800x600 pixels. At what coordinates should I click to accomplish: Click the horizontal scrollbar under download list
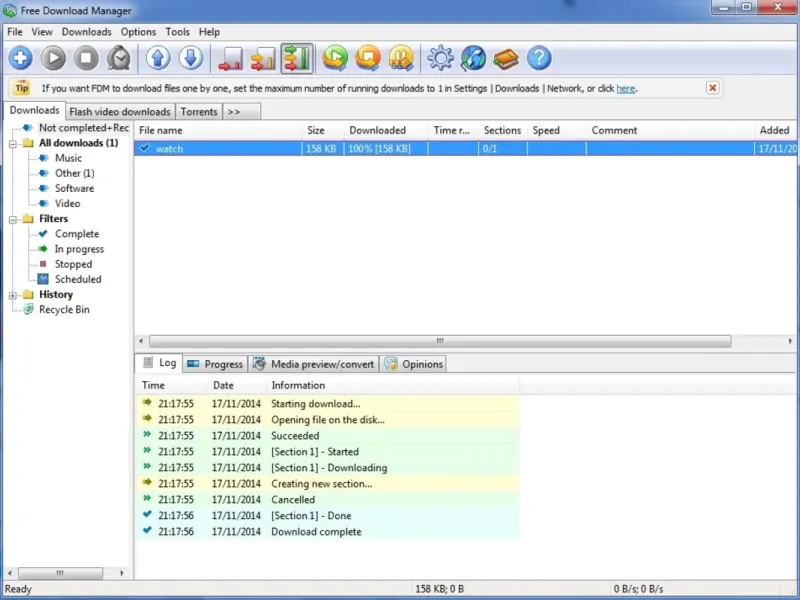[x=440, y=341]
